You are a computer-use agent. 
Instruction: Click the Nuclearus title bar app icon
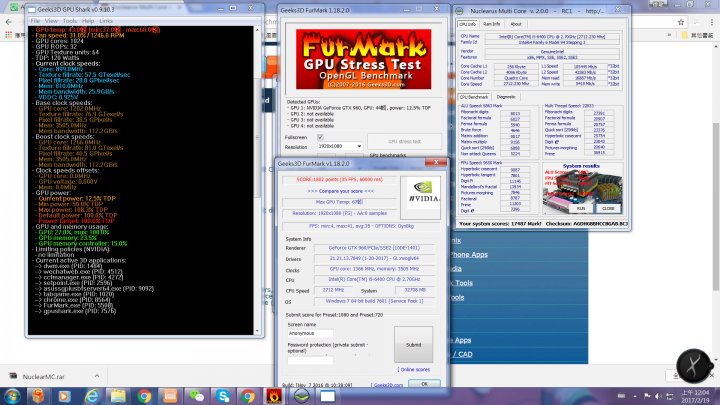(x=459, y=10)
